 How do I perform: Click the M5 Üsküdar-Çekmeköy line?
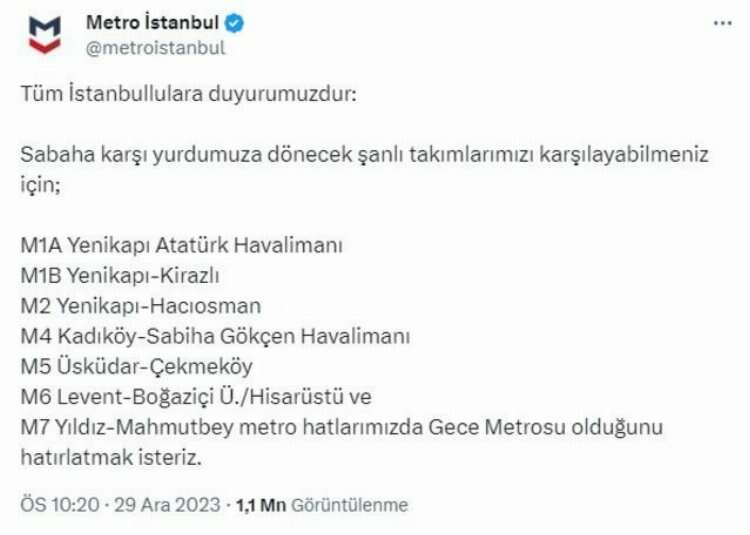coord(136,366)
